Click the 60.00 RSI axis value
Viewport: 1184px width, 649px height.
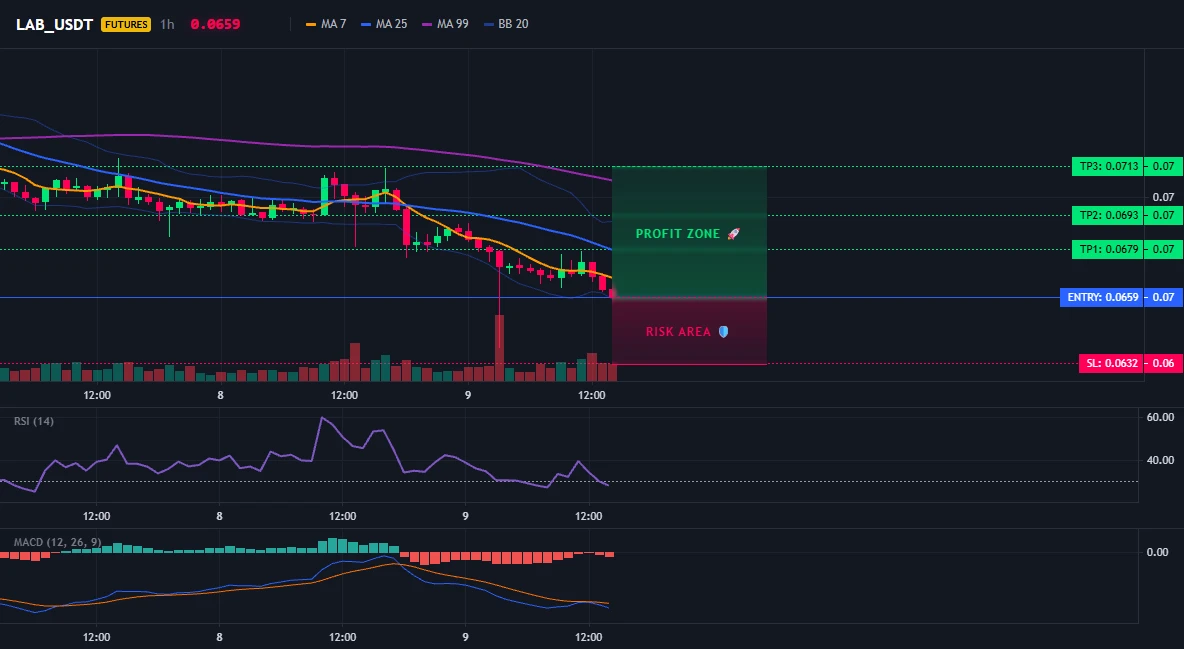(x=1160, y=417)
